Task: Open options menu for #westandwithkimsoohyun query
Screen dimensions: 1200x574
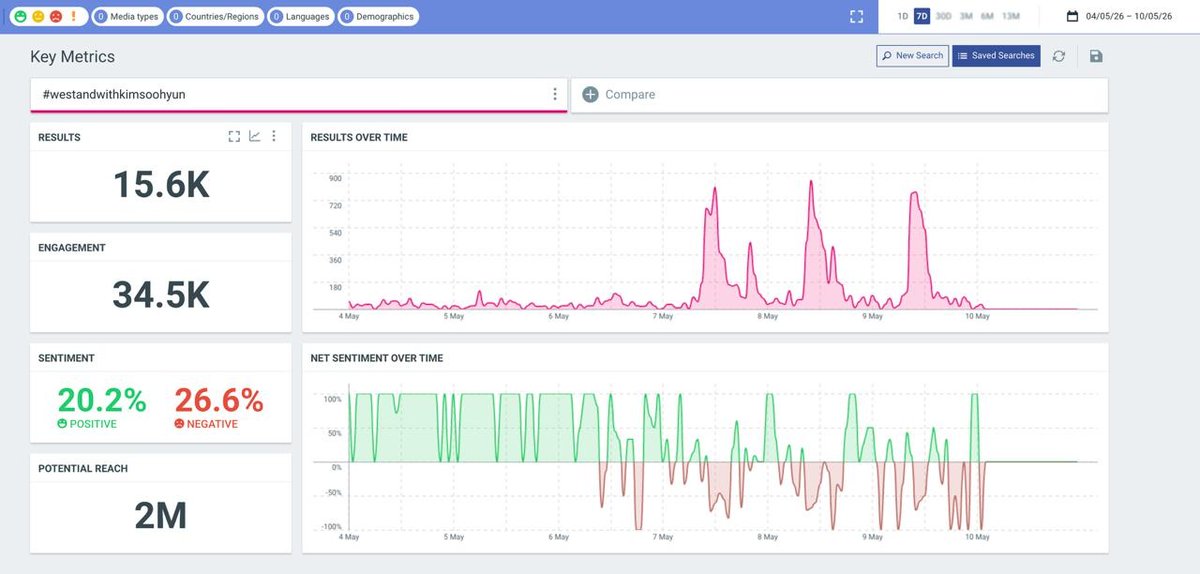Action: click(555, 94)
